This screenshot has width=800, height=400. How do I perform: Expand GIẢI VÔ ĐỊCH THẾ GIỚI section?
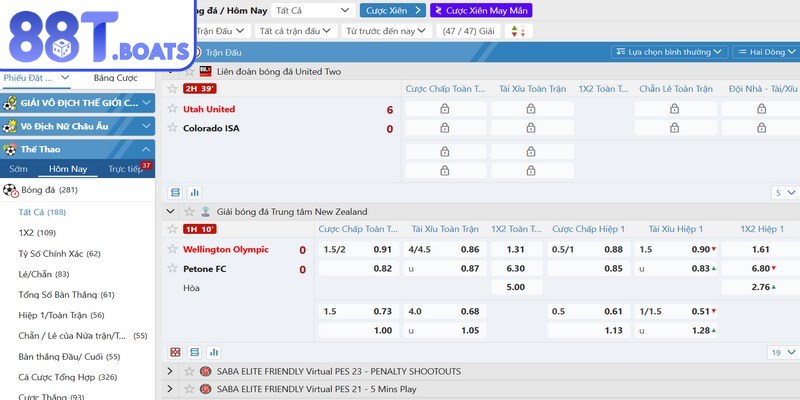click(78, 103)
